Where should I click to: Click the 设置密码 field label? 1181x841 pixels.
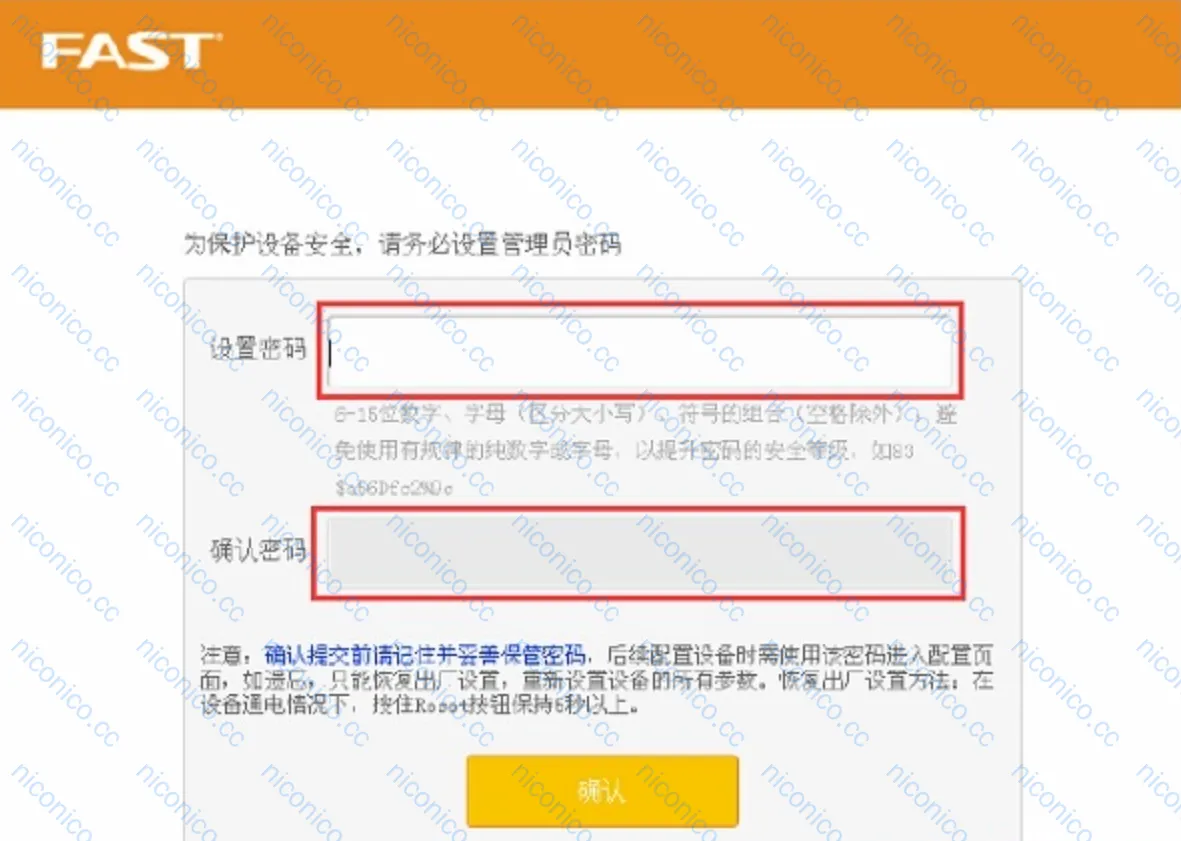pos(258,349)
